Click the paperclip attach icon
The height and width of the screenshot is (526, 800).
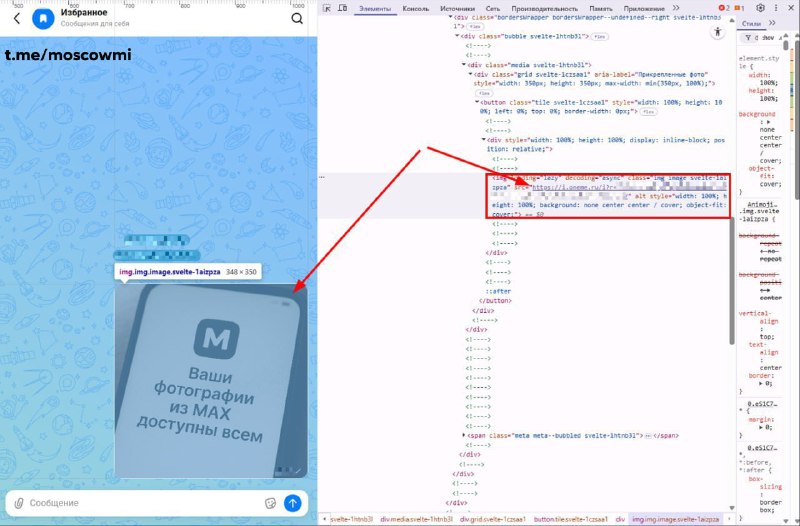click(18, 503)
